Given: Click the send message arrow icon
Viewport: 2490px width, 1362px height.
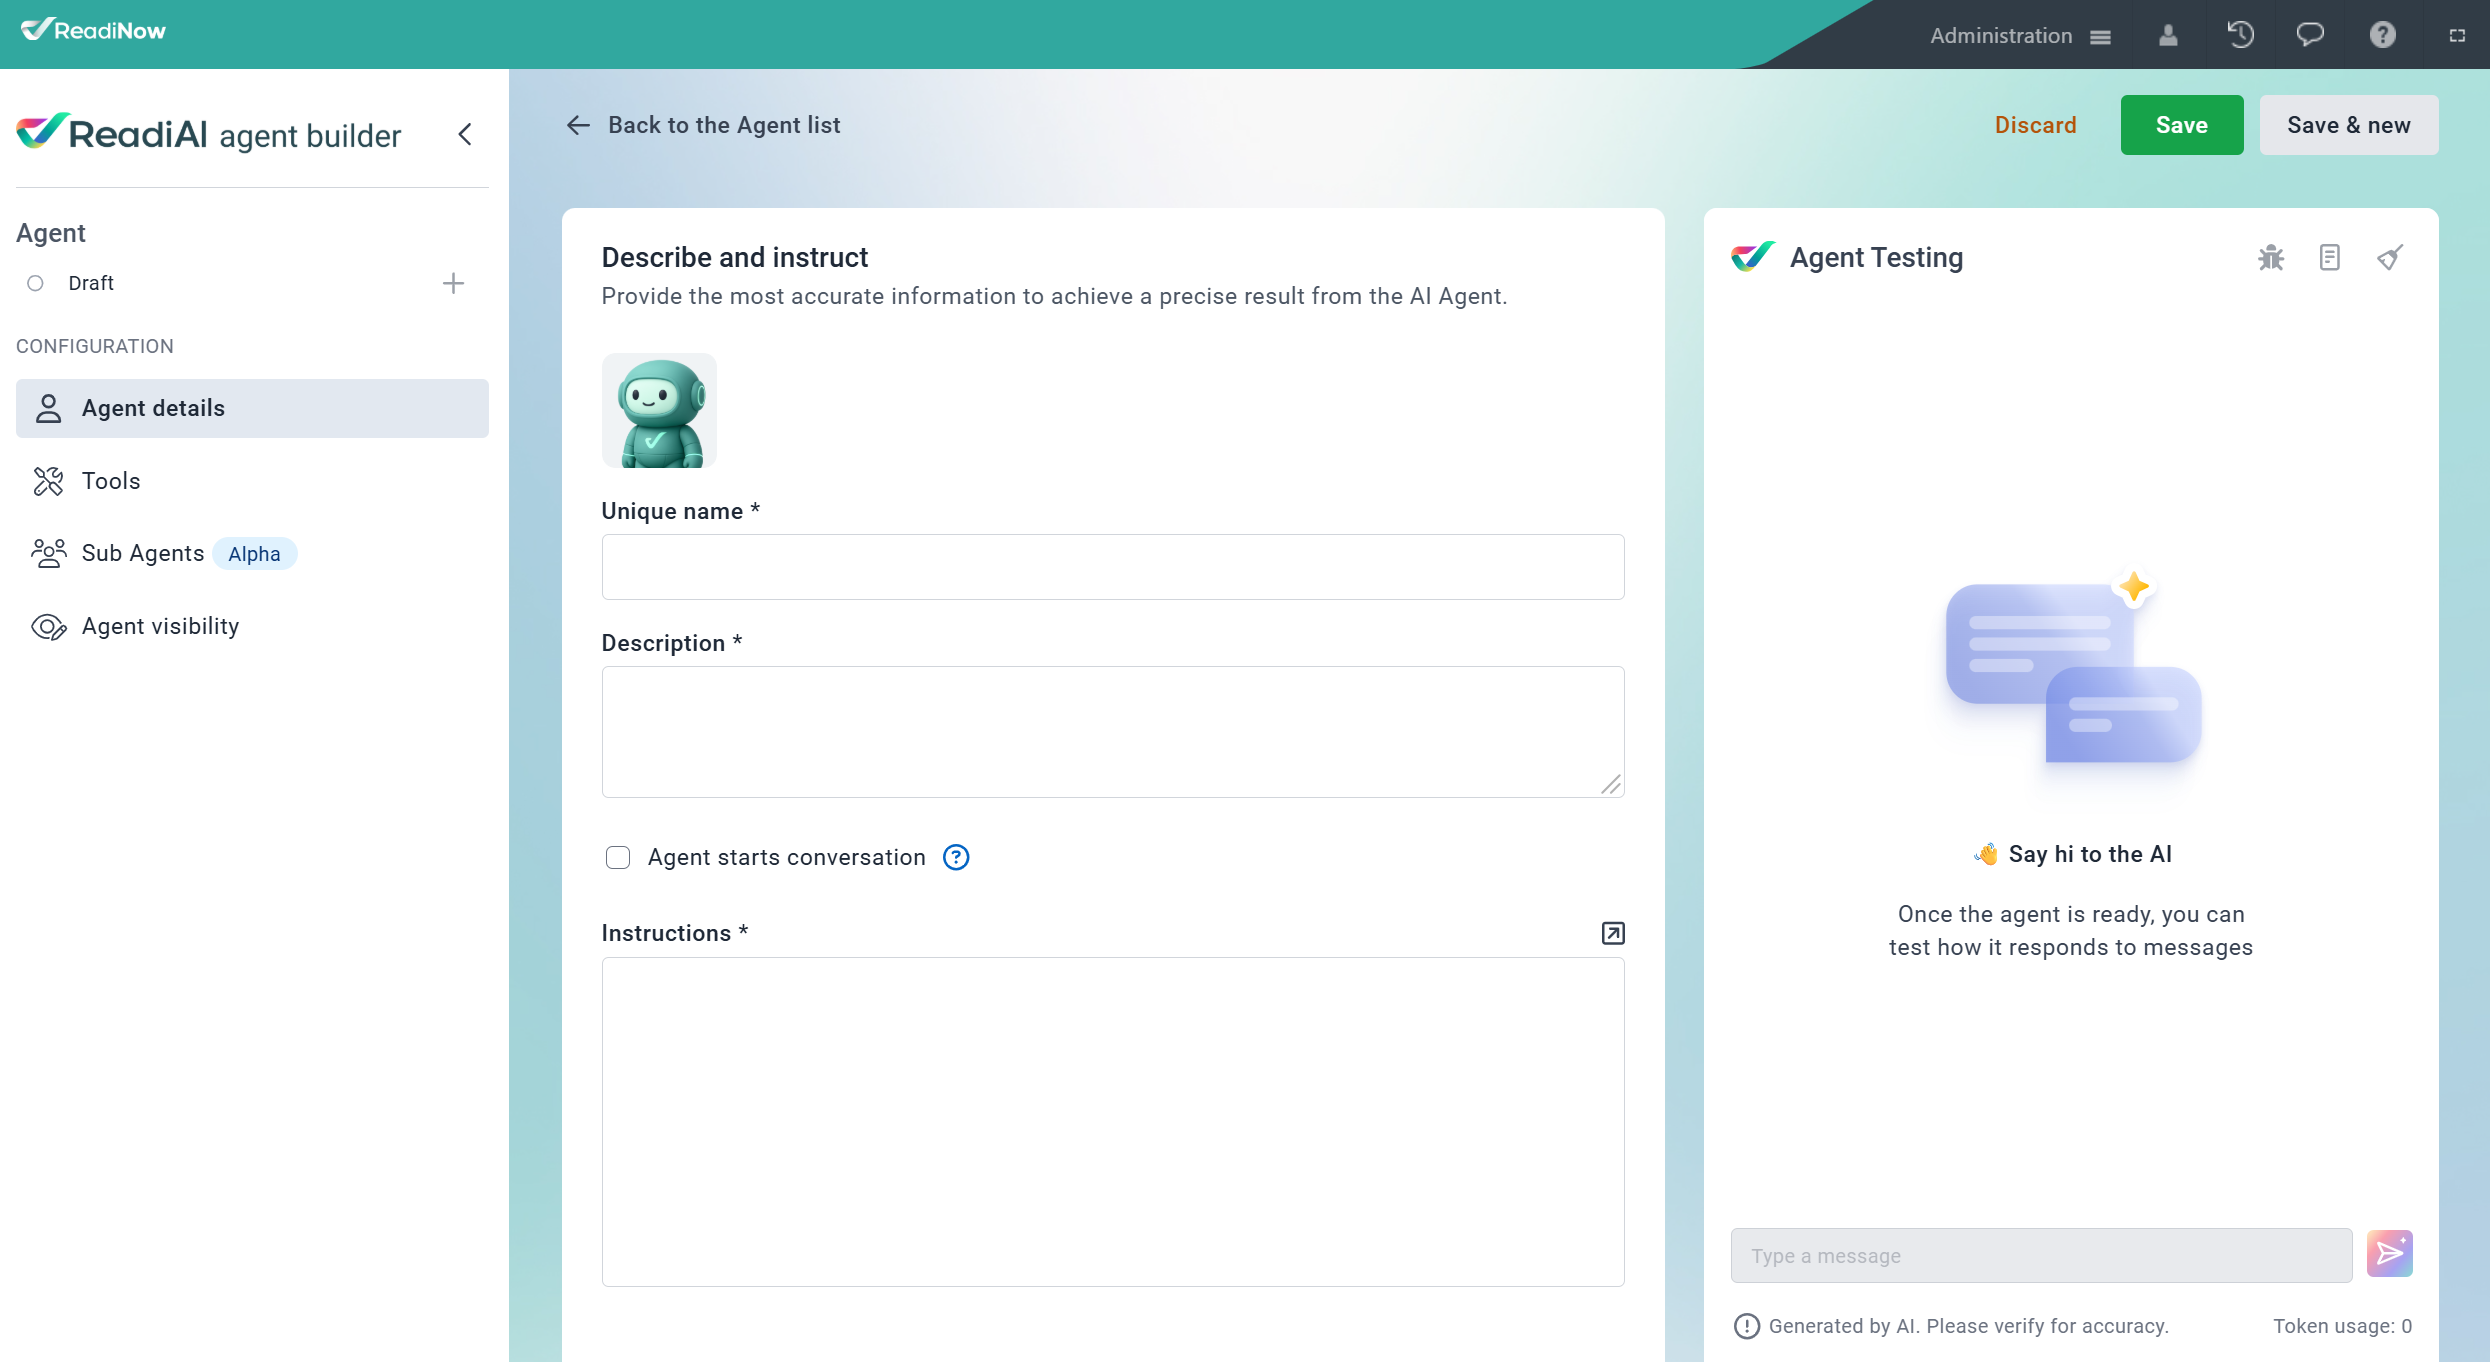Looking at the screenshot, I should coord(2389,1254).
